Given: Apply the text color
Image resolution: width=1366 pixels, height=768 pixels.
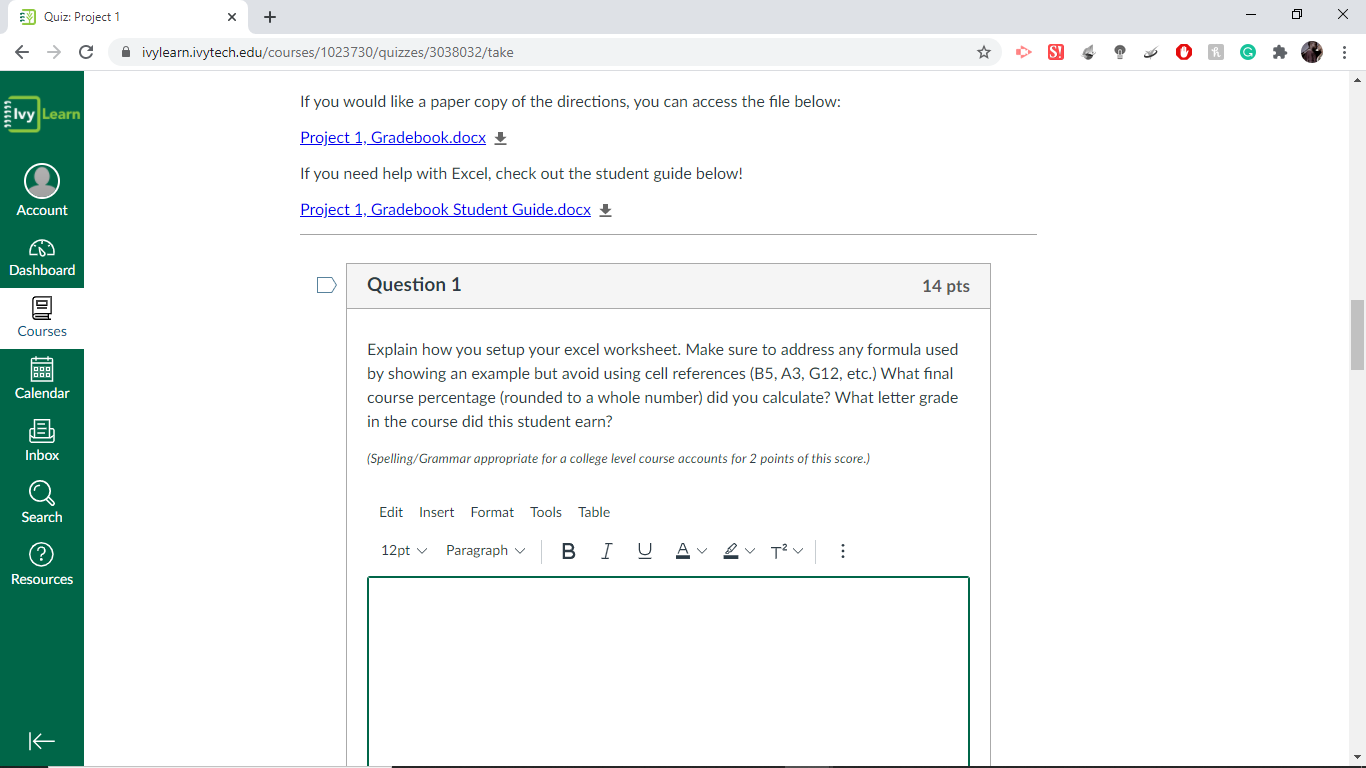Looking at the screenshot, I should 683,551.
